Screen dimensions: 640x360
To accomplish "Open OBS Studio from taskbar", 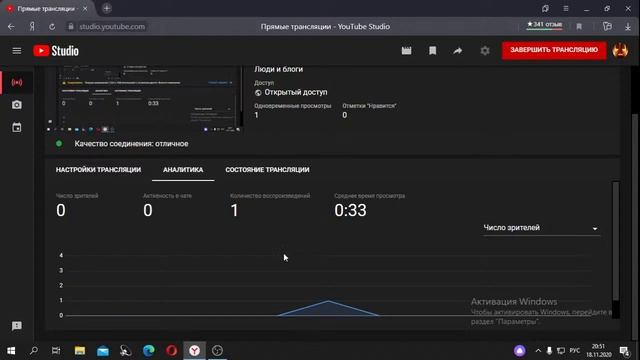I will pyautogui.click(x=218, y=350).
